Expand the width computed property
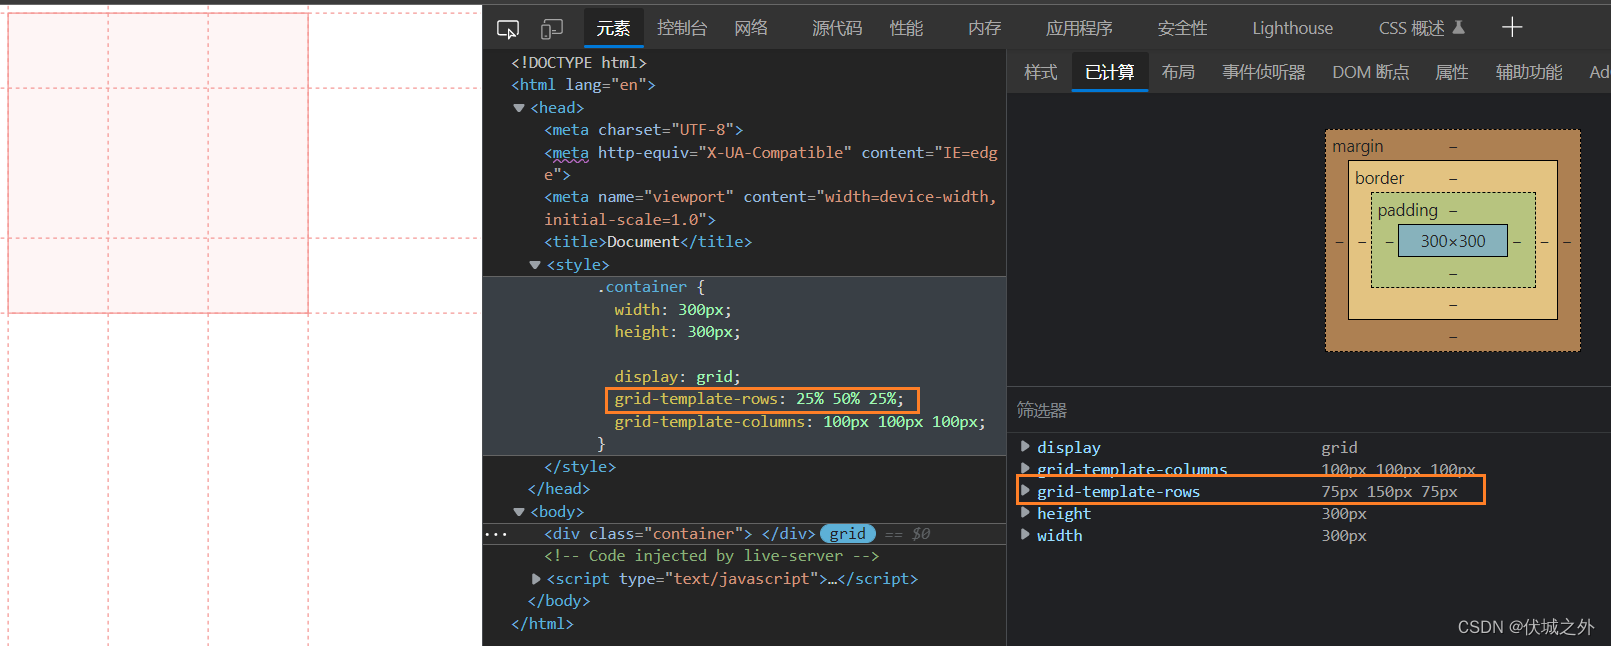Screen dimensions: 1611x646 tap(1025, 534)
